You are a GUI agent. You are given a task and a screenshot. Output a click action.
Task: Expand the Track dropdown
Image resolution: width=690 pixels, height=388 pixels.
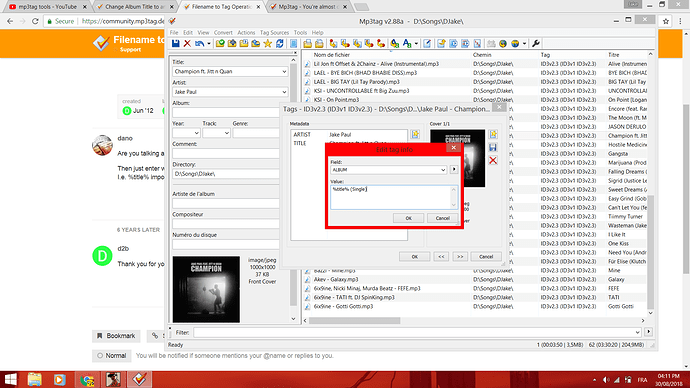[x=227, y=133]
